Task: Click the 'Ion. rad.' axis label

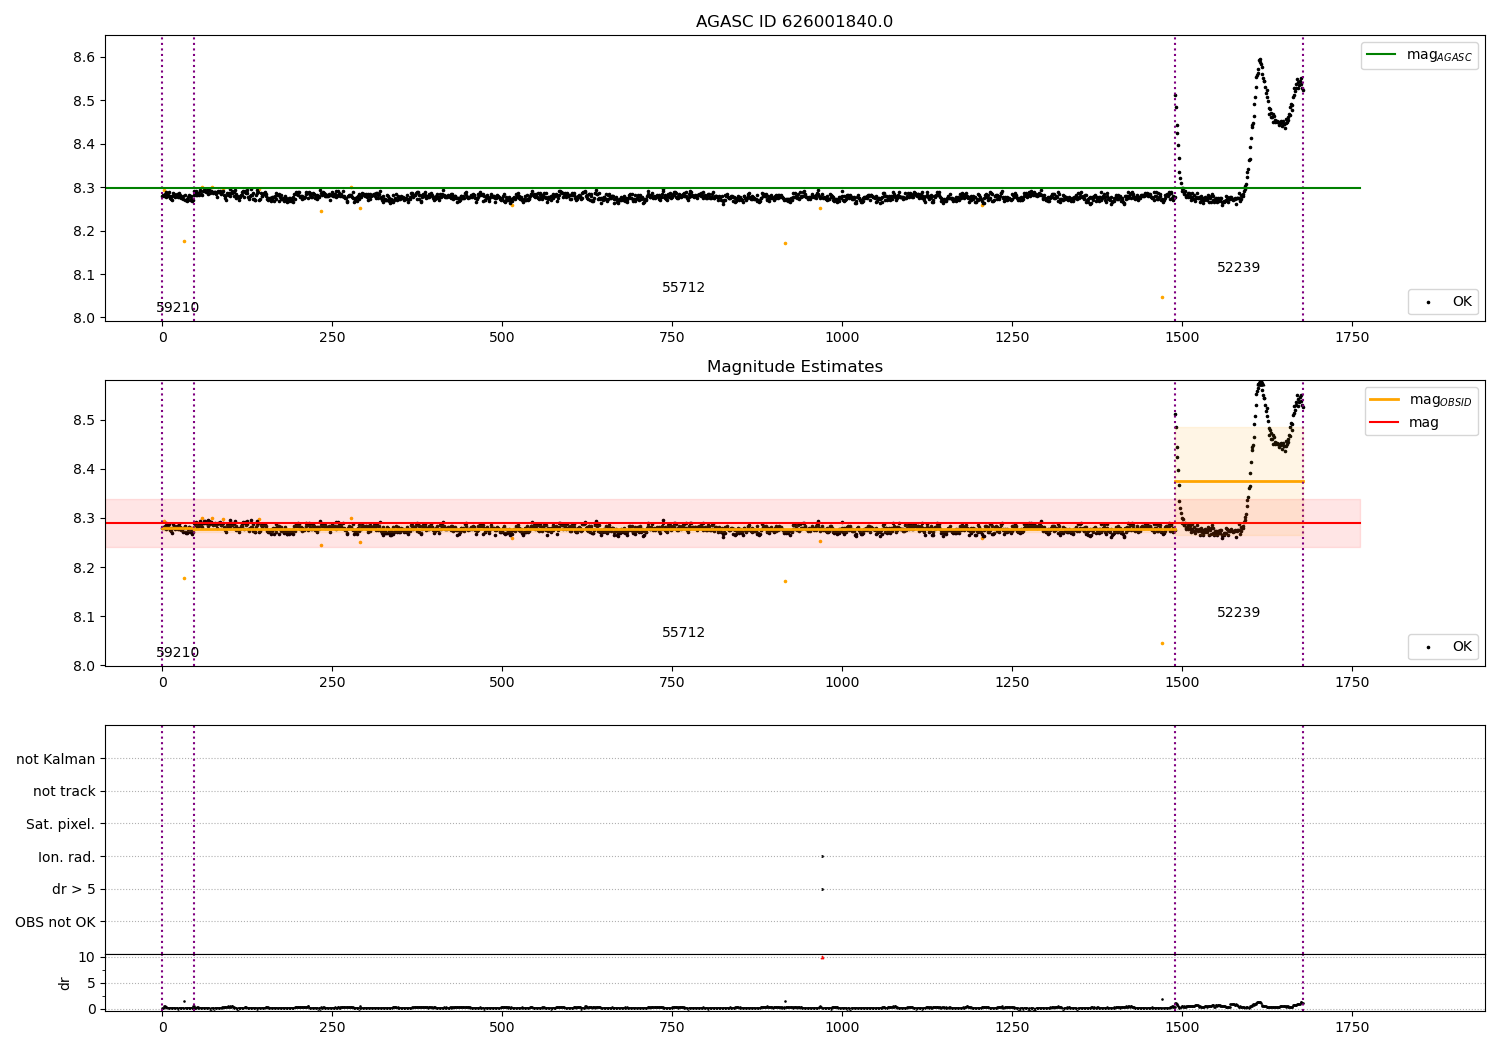Action: tap(67, 857)
